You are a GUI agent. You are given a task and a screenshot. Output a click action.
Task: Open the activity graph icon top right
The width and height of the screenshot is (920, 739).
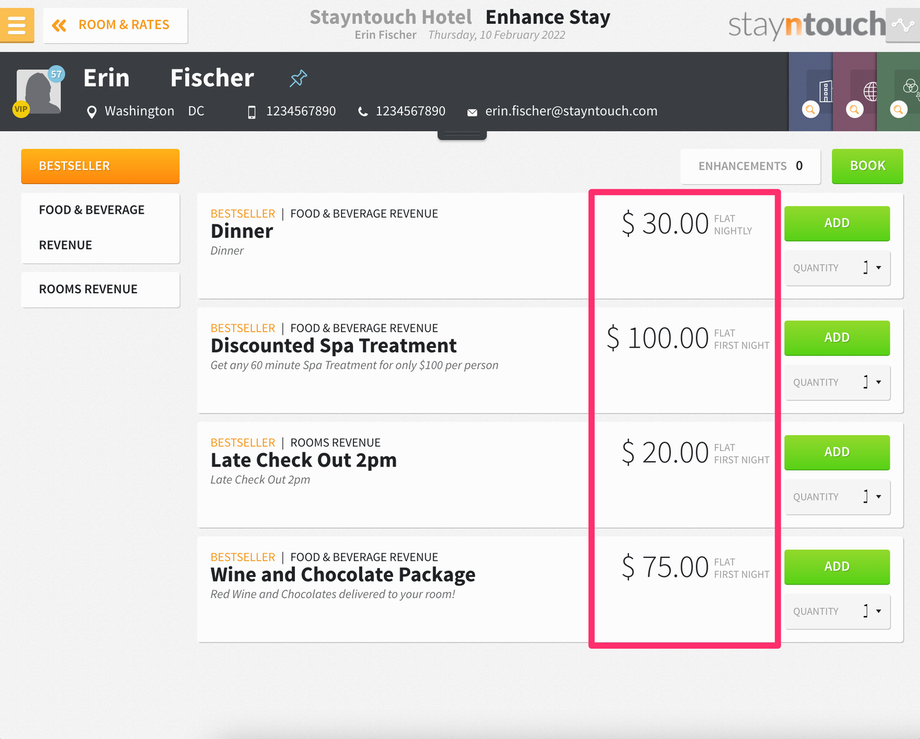[902, 25]
